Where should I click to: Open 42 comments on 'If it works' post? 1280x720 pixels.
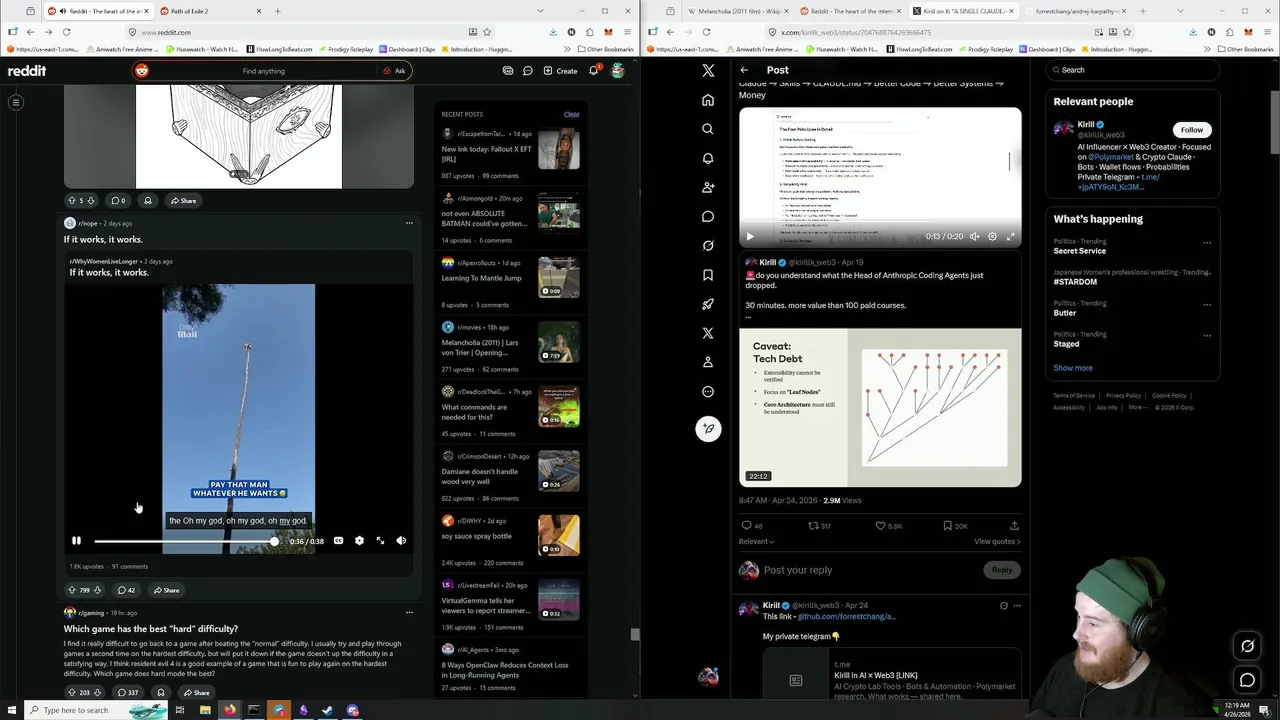point(126,590)
